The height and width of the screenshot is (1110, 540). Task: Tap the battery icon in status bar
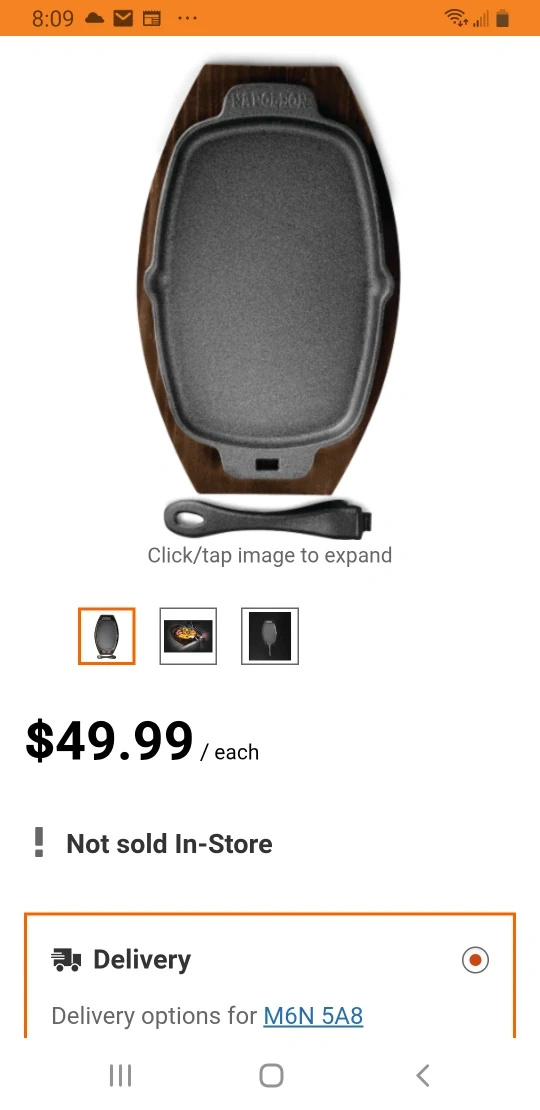(x=502, y=18)
